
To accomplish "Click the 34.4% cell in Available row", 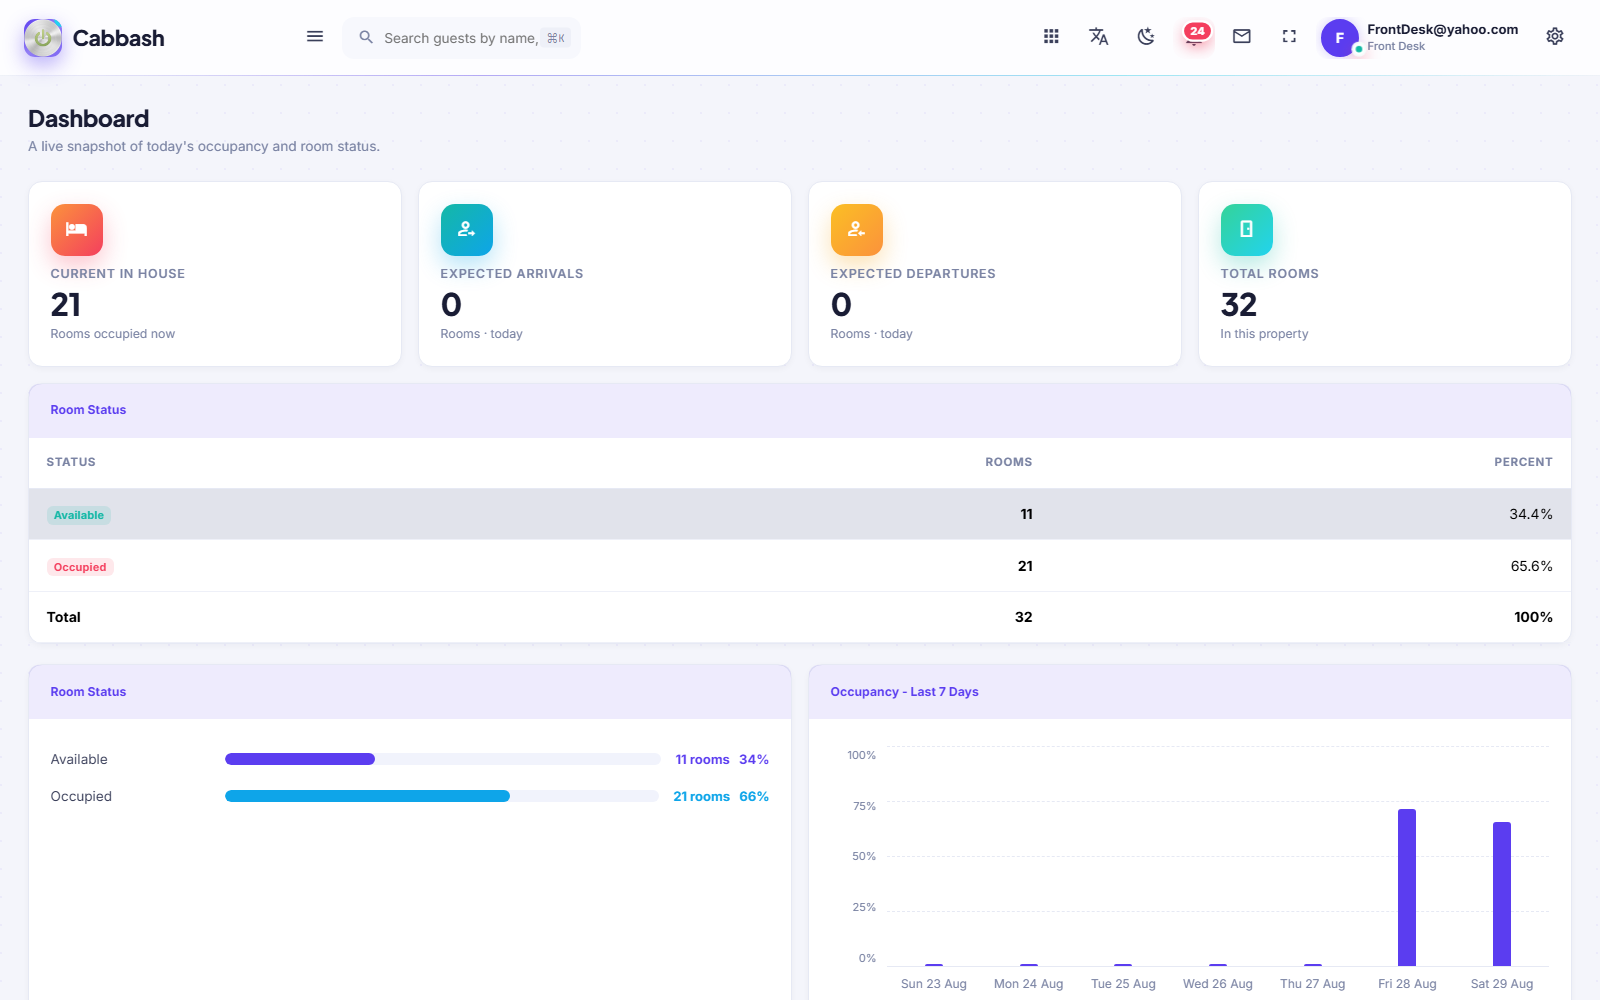I will pyautogui.click(x=1531, y=514).
